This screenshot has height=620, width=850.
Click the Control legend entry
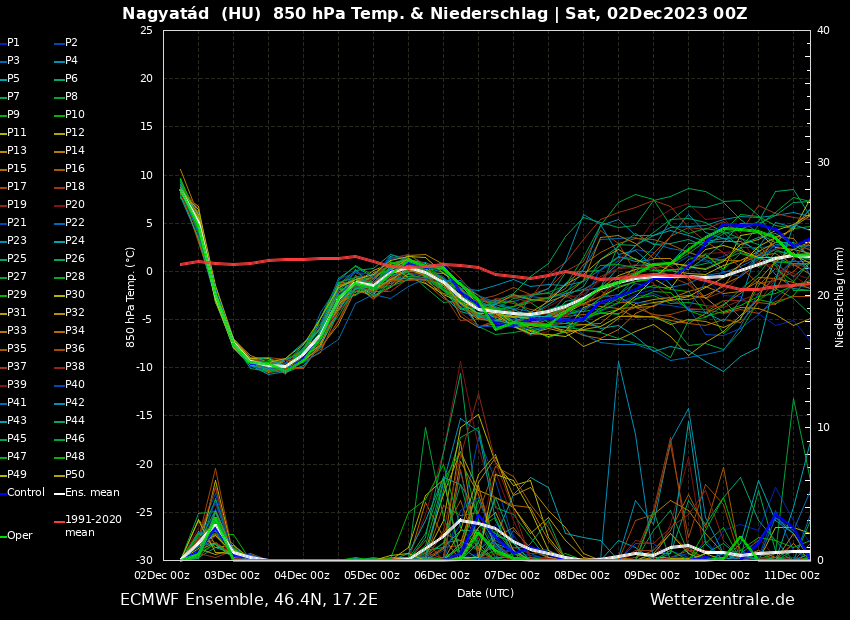click(x=25, y=493)
